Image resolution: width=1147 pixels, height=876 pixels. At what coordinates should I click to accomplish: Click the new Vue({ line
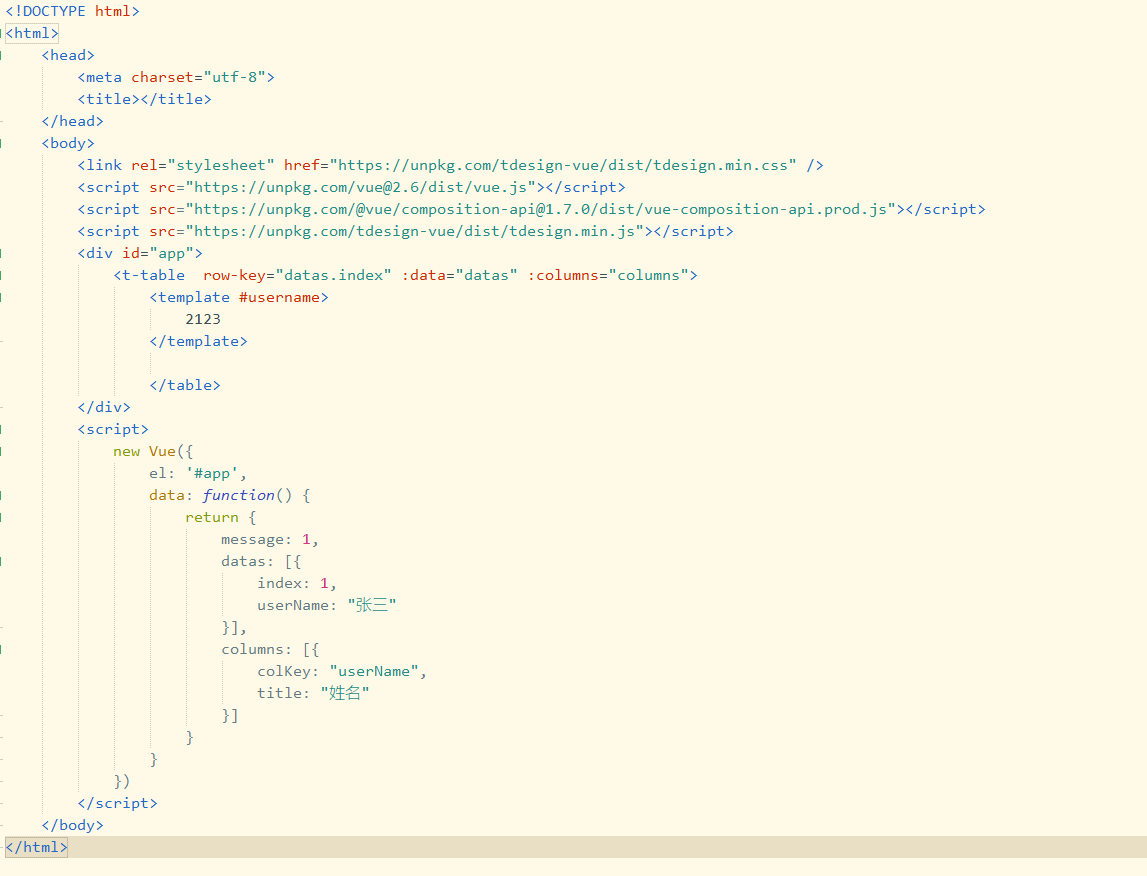(153, 451)
